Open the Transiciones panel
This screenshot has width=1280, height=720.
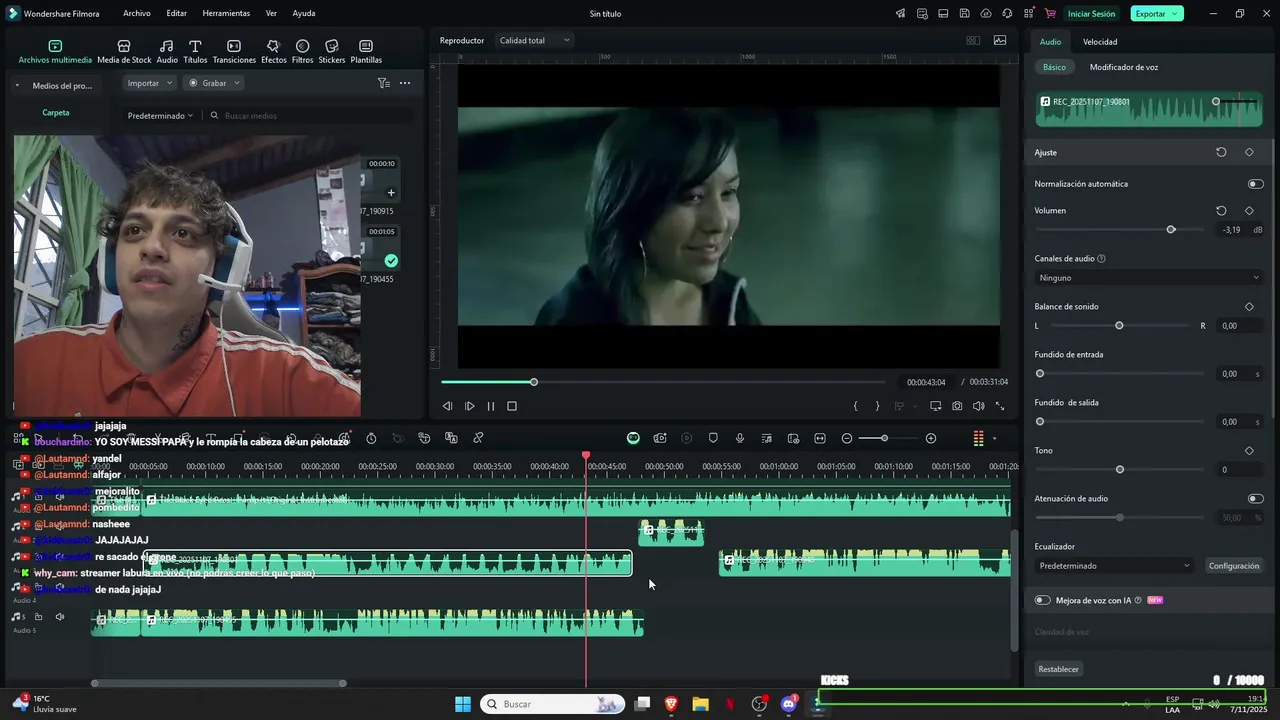[x=234, y=52]
